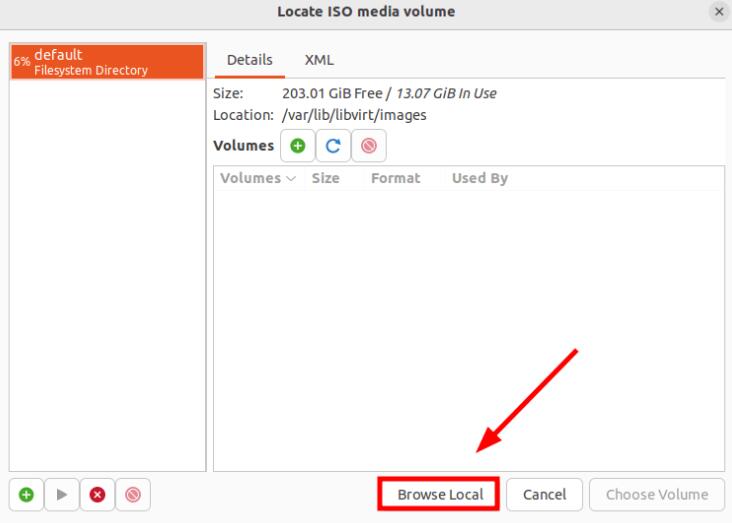Click the Cancel button
The image size is (732, 523).
[x=544, y=495]
